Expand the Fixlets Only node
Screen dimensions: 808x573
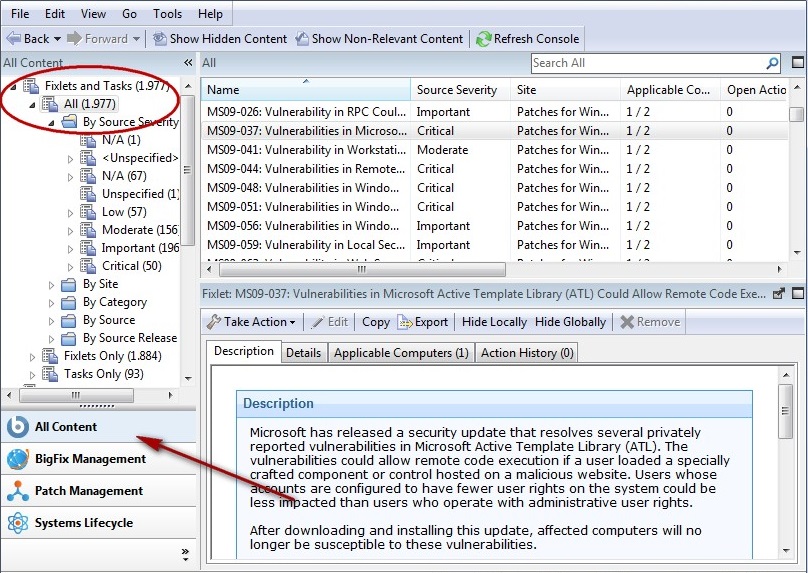coord(32,357)
